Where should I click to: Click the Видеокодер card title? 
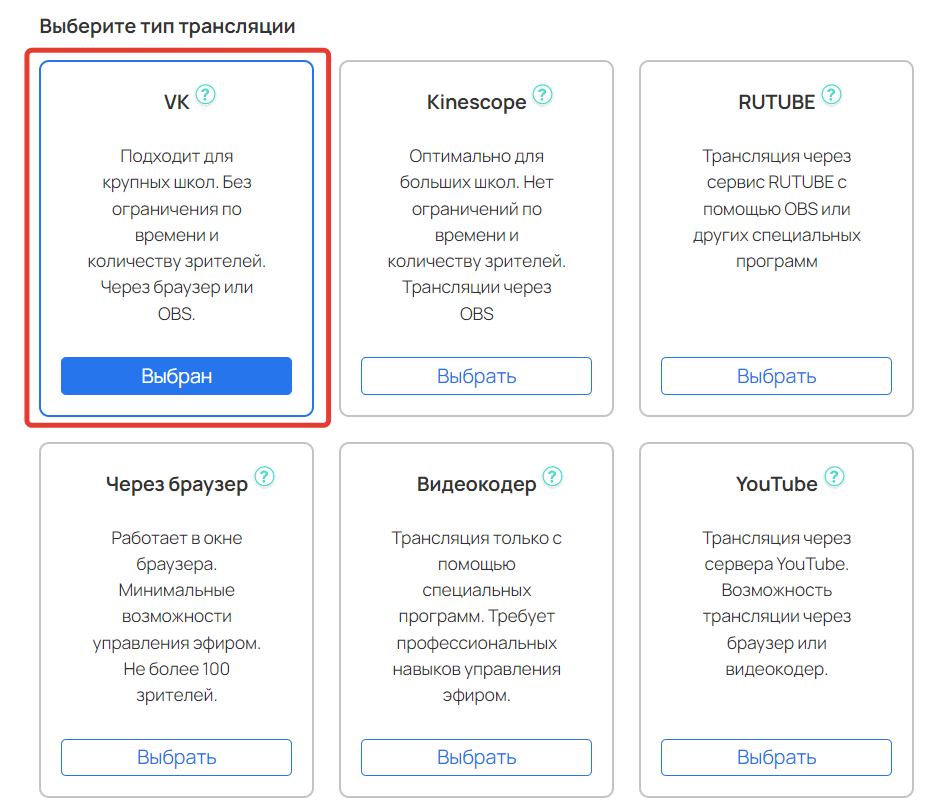pos(476,484)
